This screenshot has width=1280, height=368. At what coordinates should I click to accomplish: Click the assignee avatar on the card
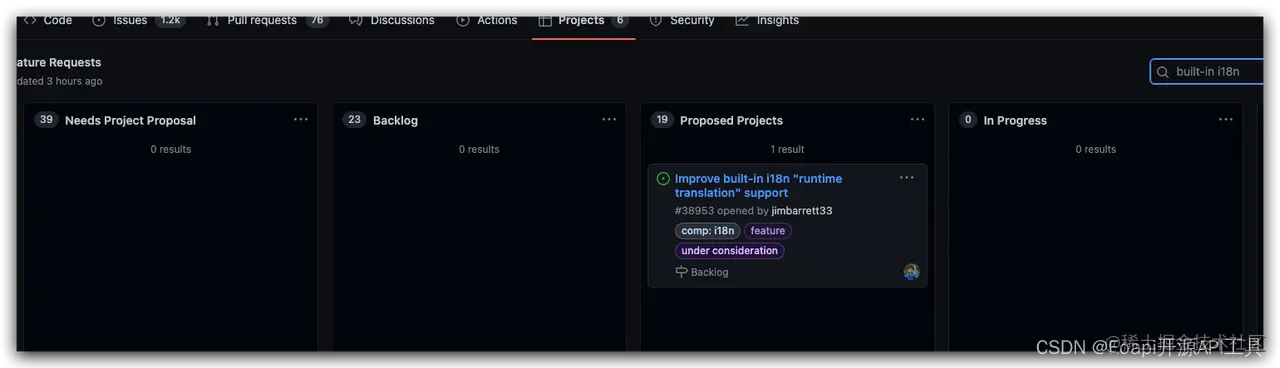coord(911,272)
